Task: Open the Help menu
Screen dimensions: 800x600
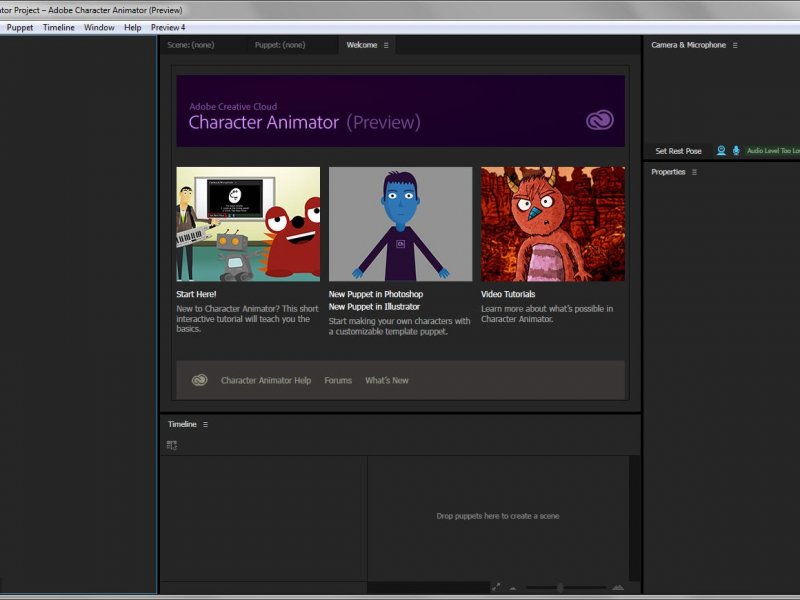Action: tap(133, 28)
